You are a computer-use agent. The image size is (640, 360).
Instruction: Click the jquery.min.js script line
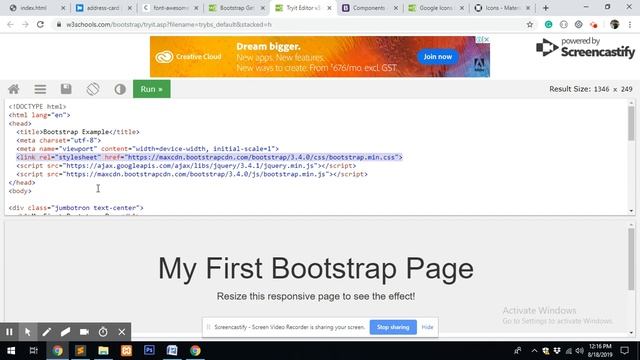[x=186, y=166]
